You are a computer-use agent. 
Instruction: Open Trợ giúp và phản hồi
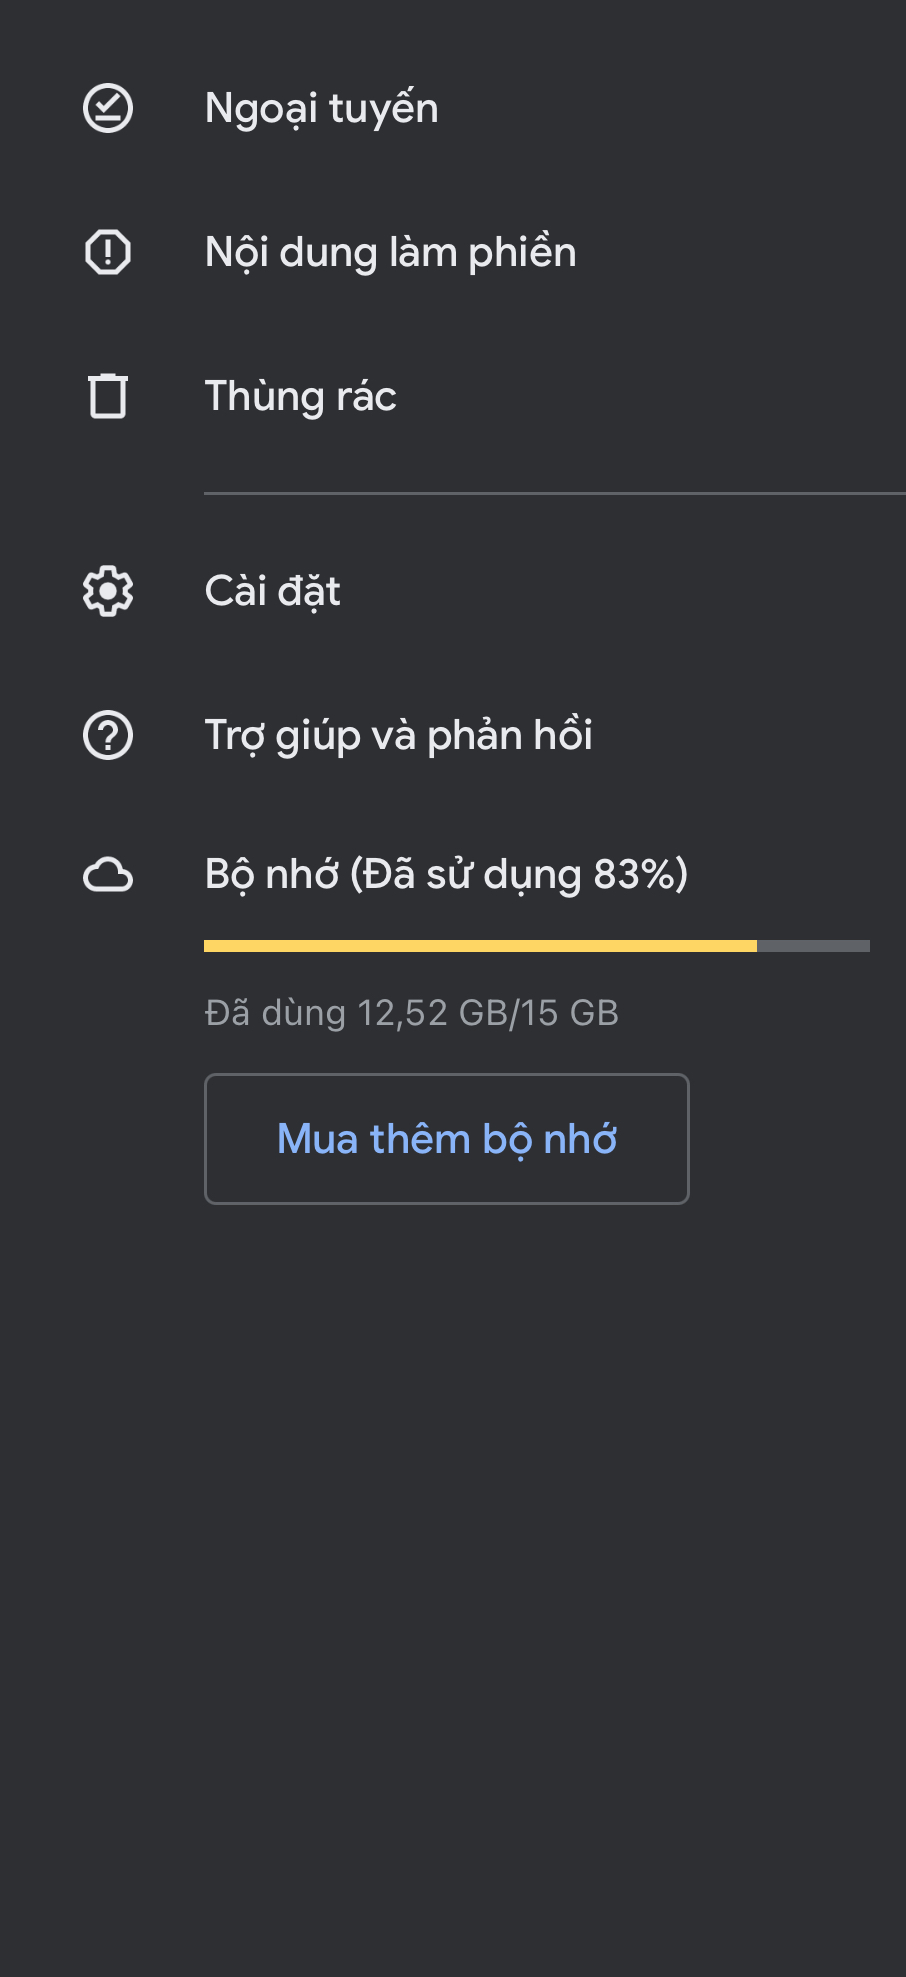(x=398, y=736)
